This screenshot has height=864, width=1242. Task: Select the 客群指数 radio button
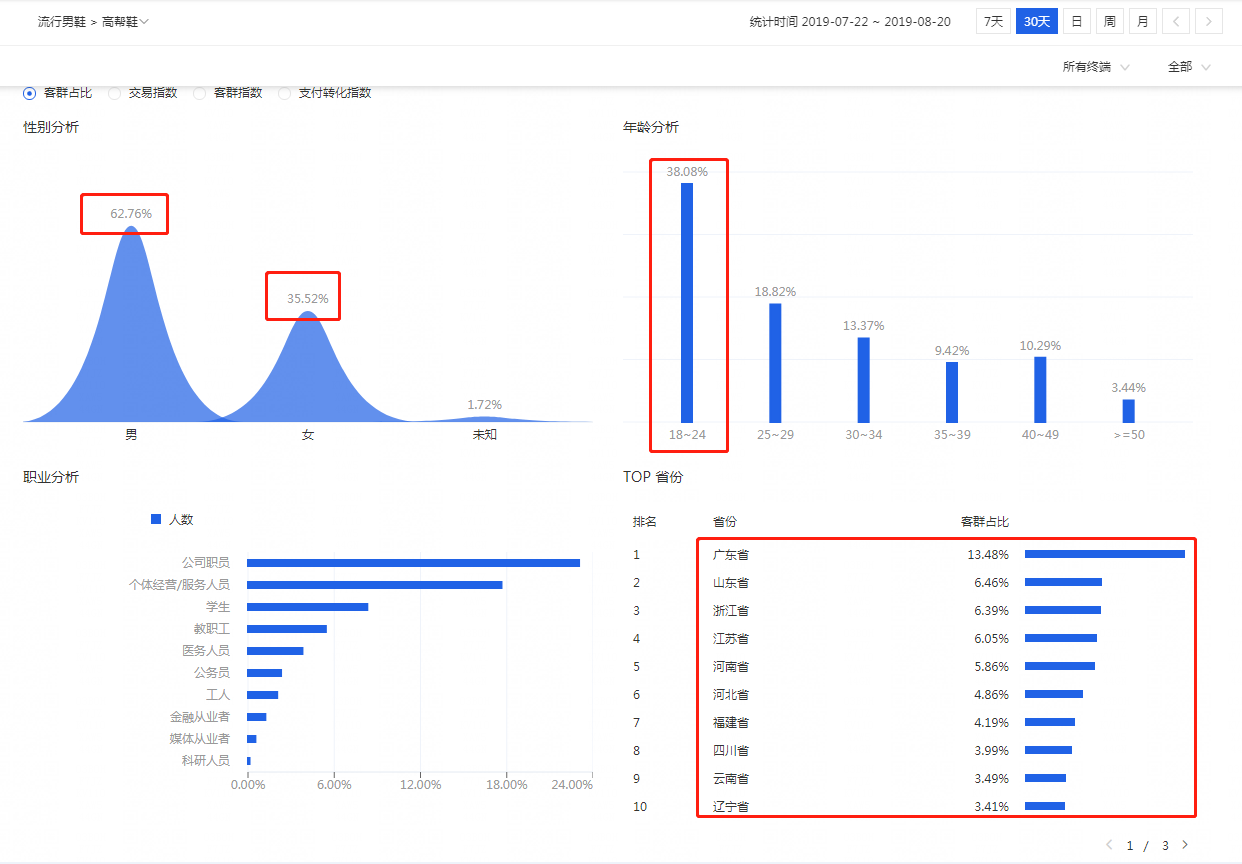200,93
